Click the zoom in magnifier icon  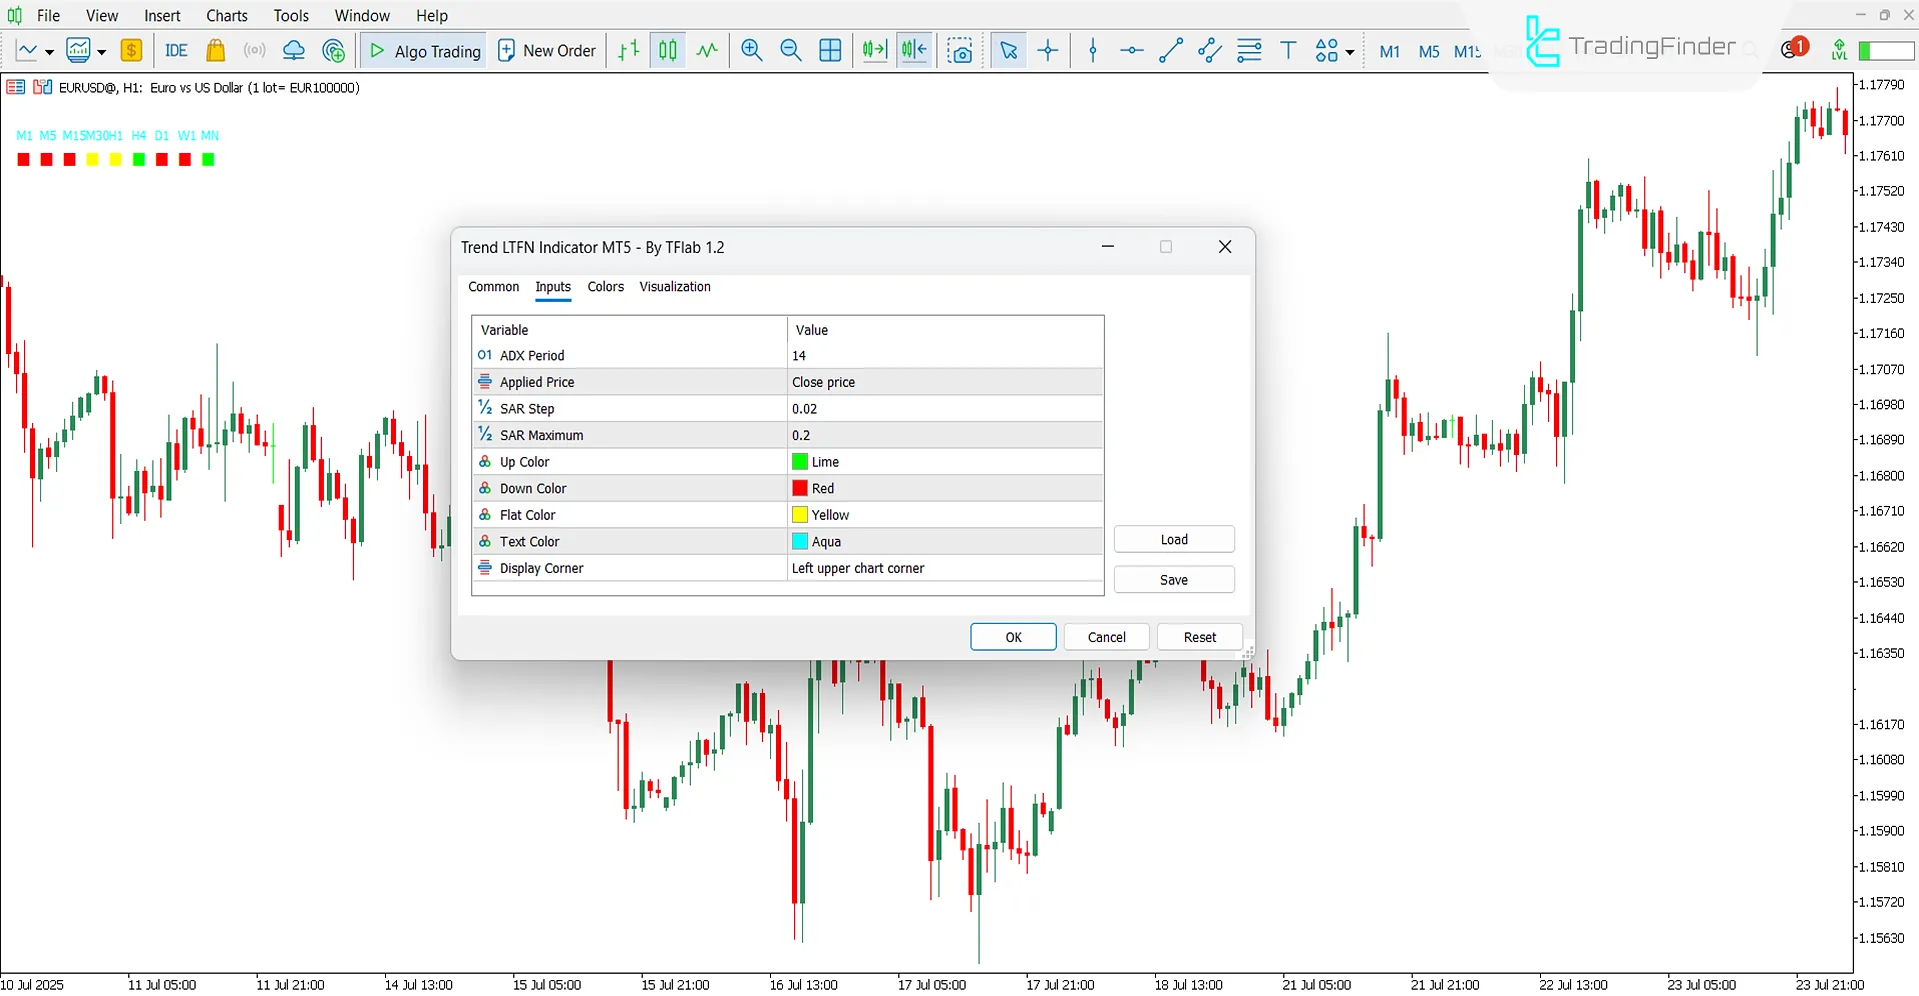point(751,50)
